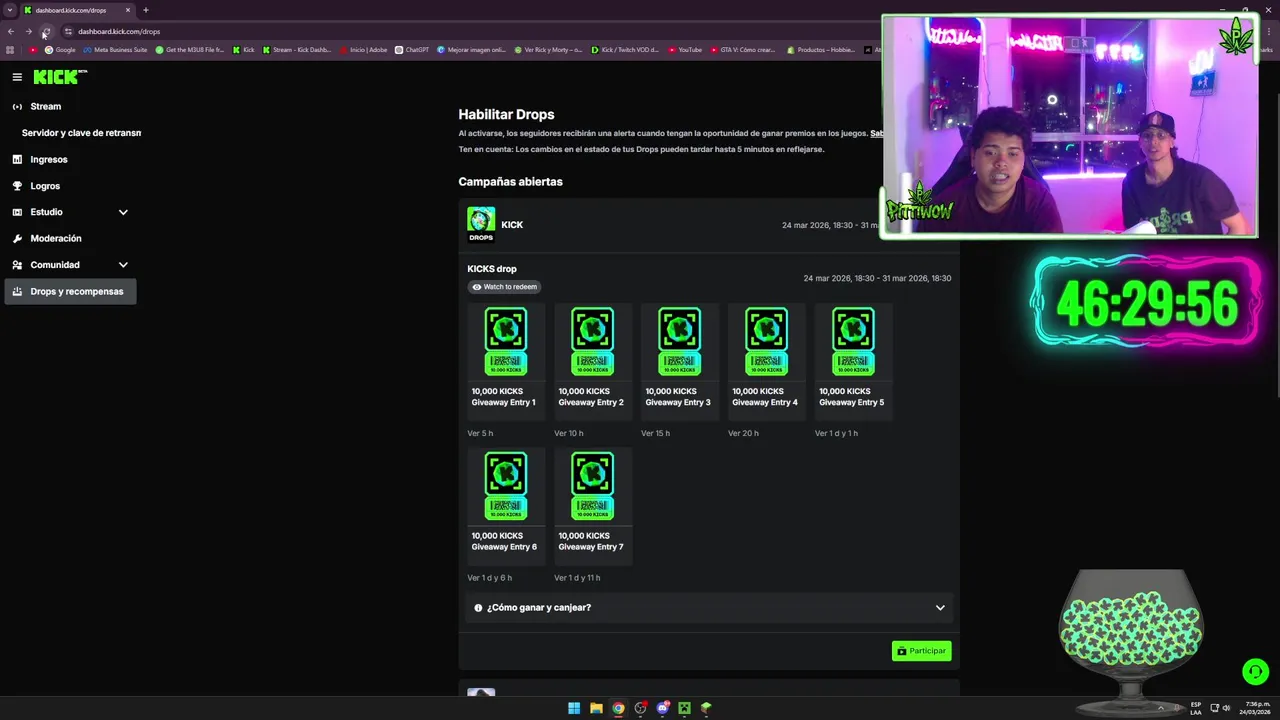The height and width of the screenshot is (720, 1280).
Task: Click the Logros trophy icon
Action: (17, 186)
